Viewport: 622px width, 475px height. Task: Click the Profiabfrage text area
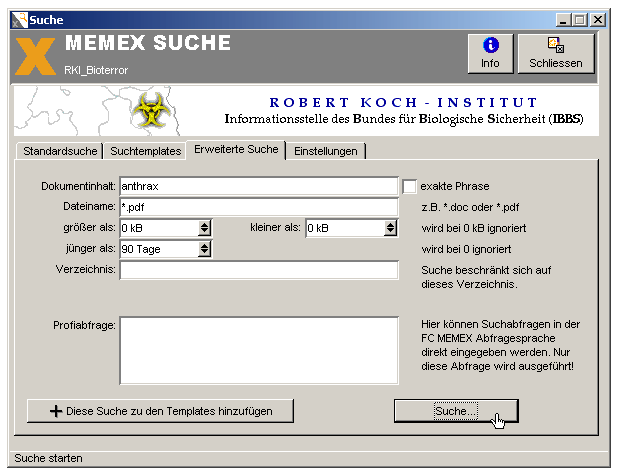pyautogui.click(x=259, y=351)
